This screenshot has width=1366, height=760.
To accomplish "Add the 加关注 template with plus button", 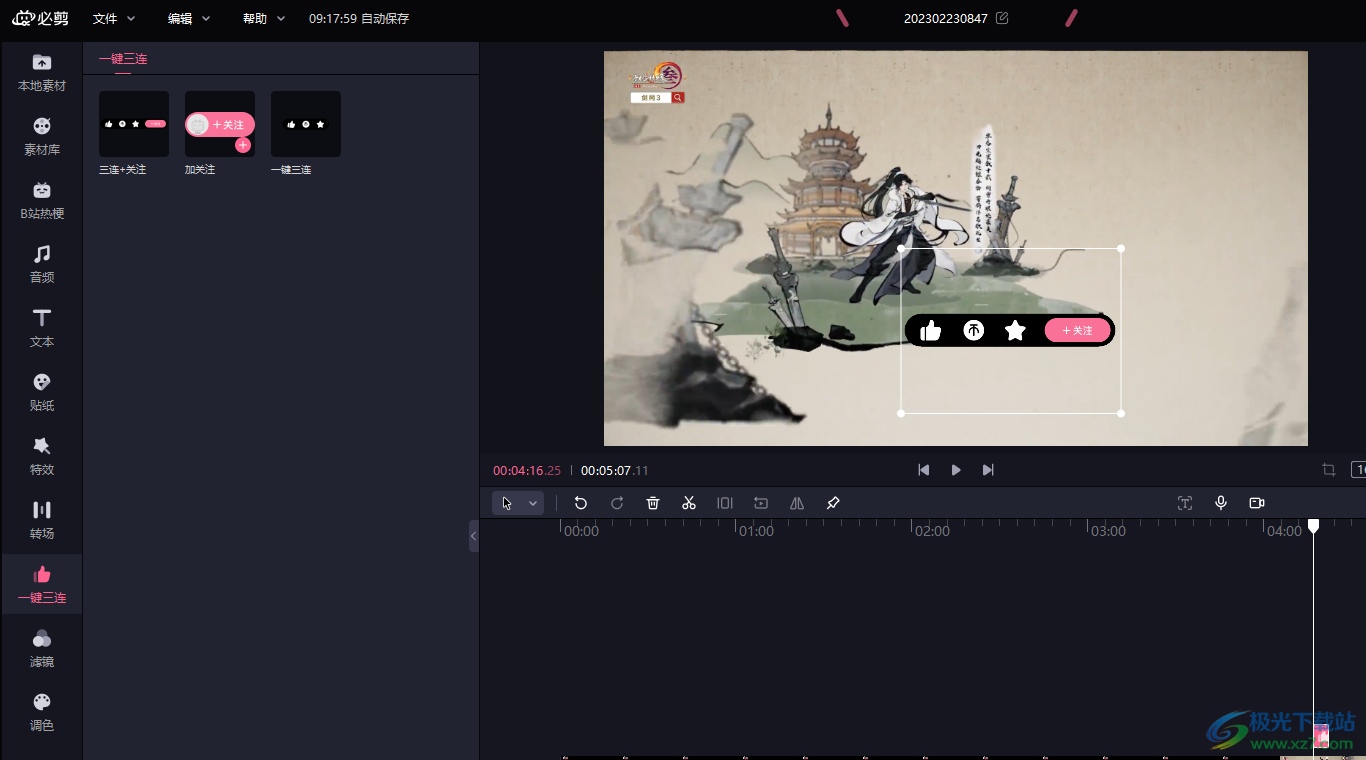I will [x=243, y=145].
